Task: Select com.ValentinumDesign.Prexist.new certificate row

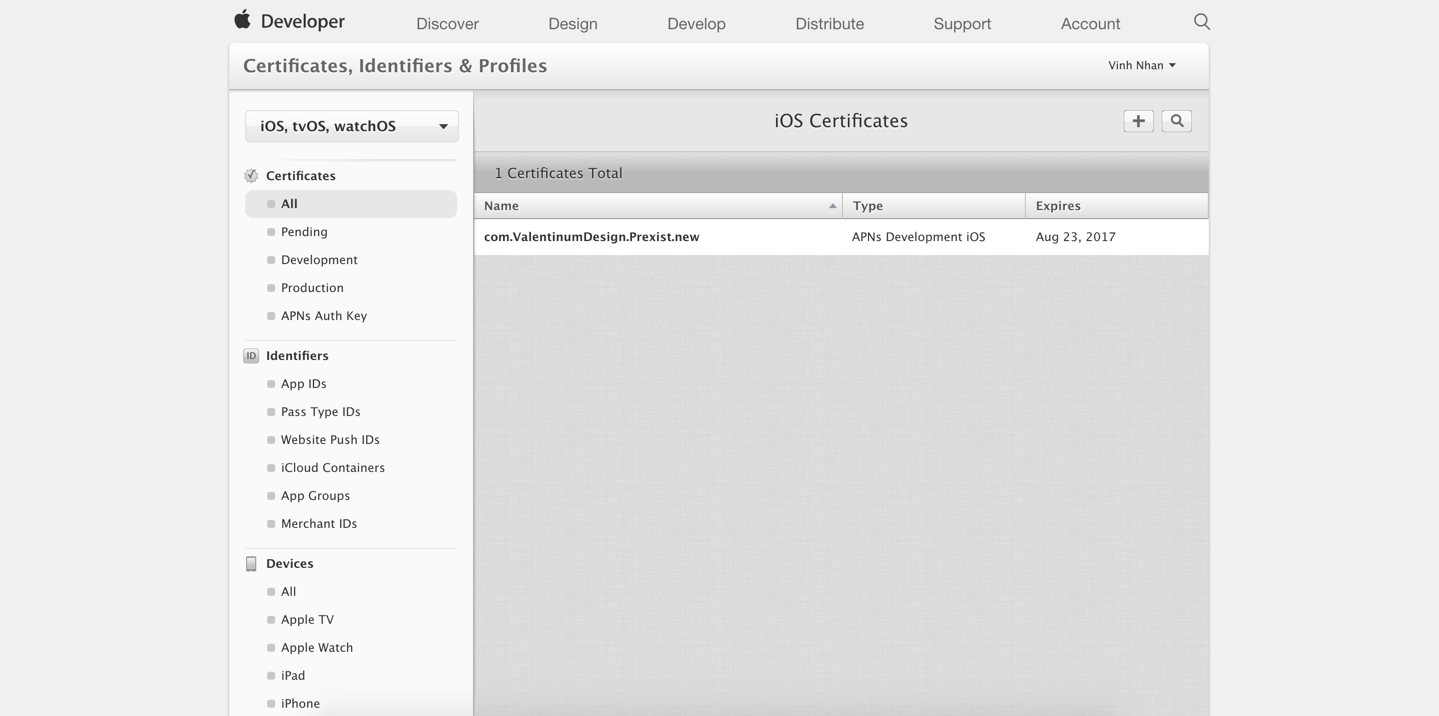Action: (x=841, y=237)
